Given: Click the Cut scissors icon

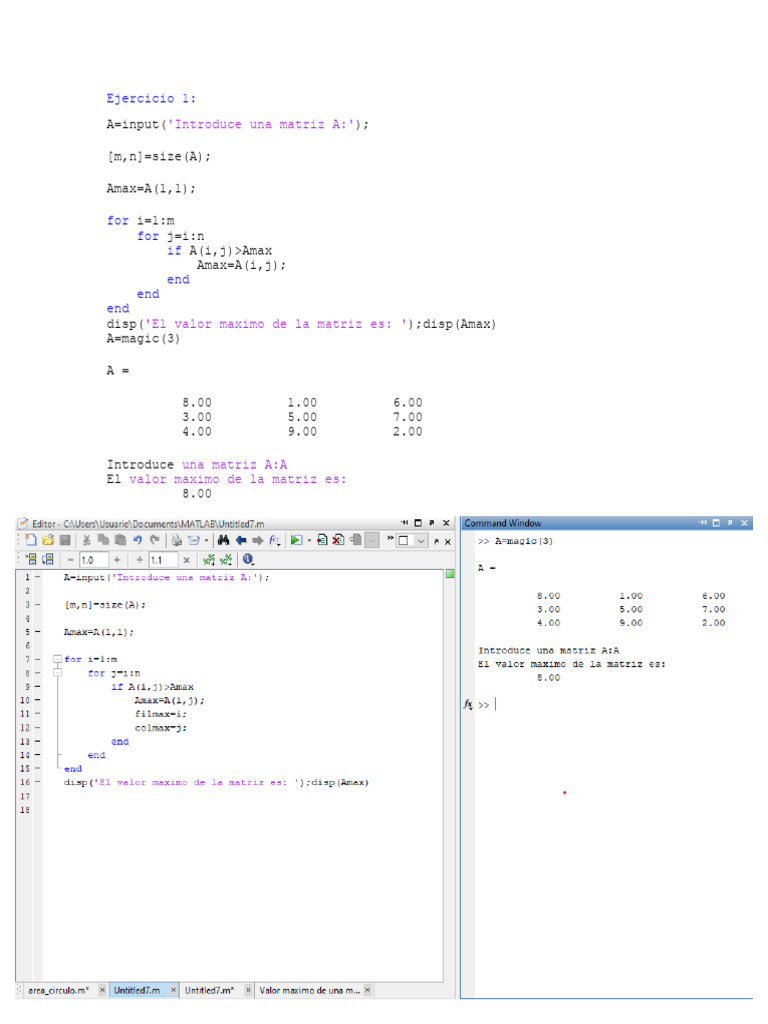Looking at the screenshot, I should tap(86, 540).
